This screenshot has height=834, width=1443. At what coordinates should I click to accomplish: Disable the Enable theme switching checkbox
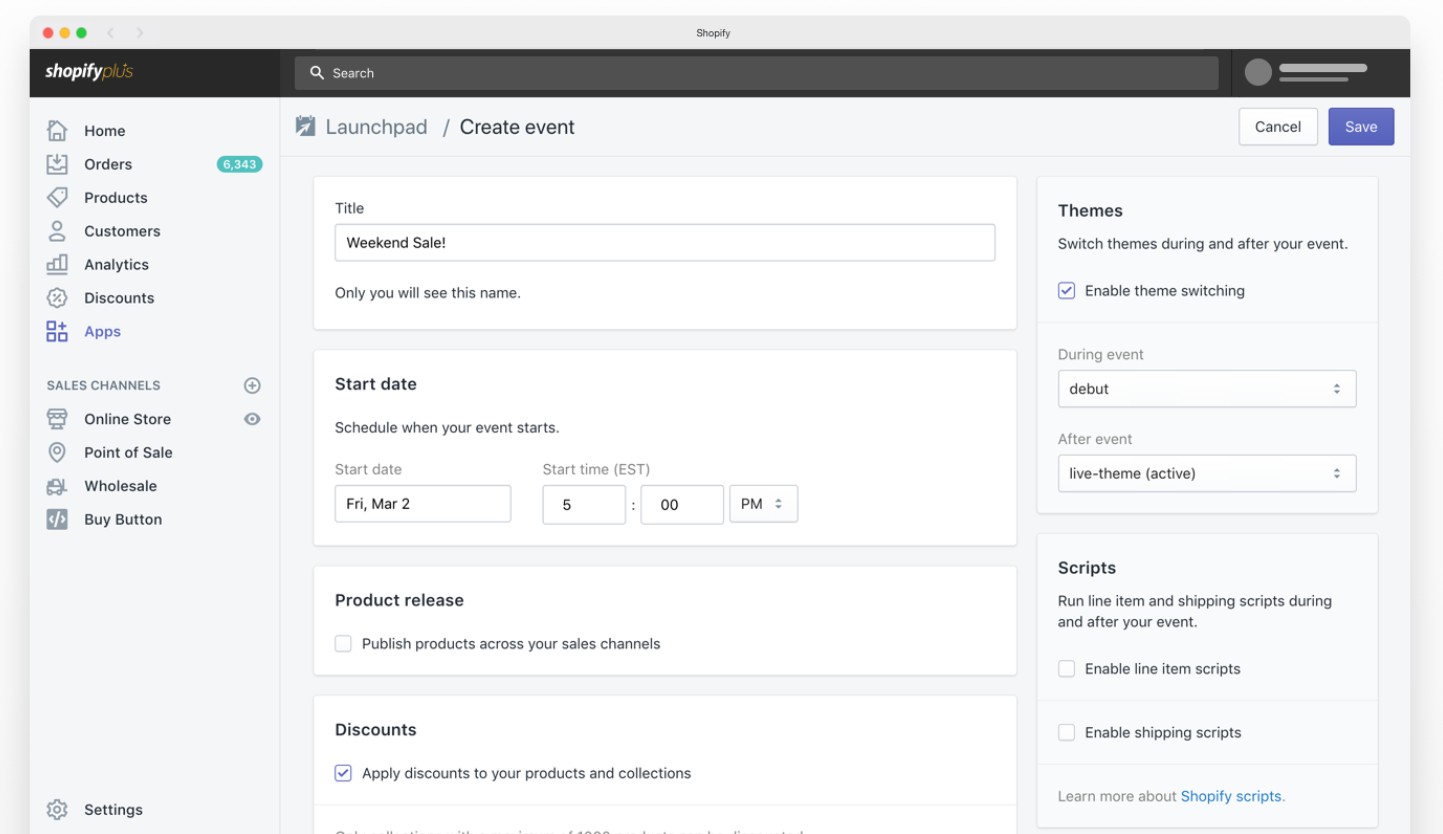(1066, 291)
